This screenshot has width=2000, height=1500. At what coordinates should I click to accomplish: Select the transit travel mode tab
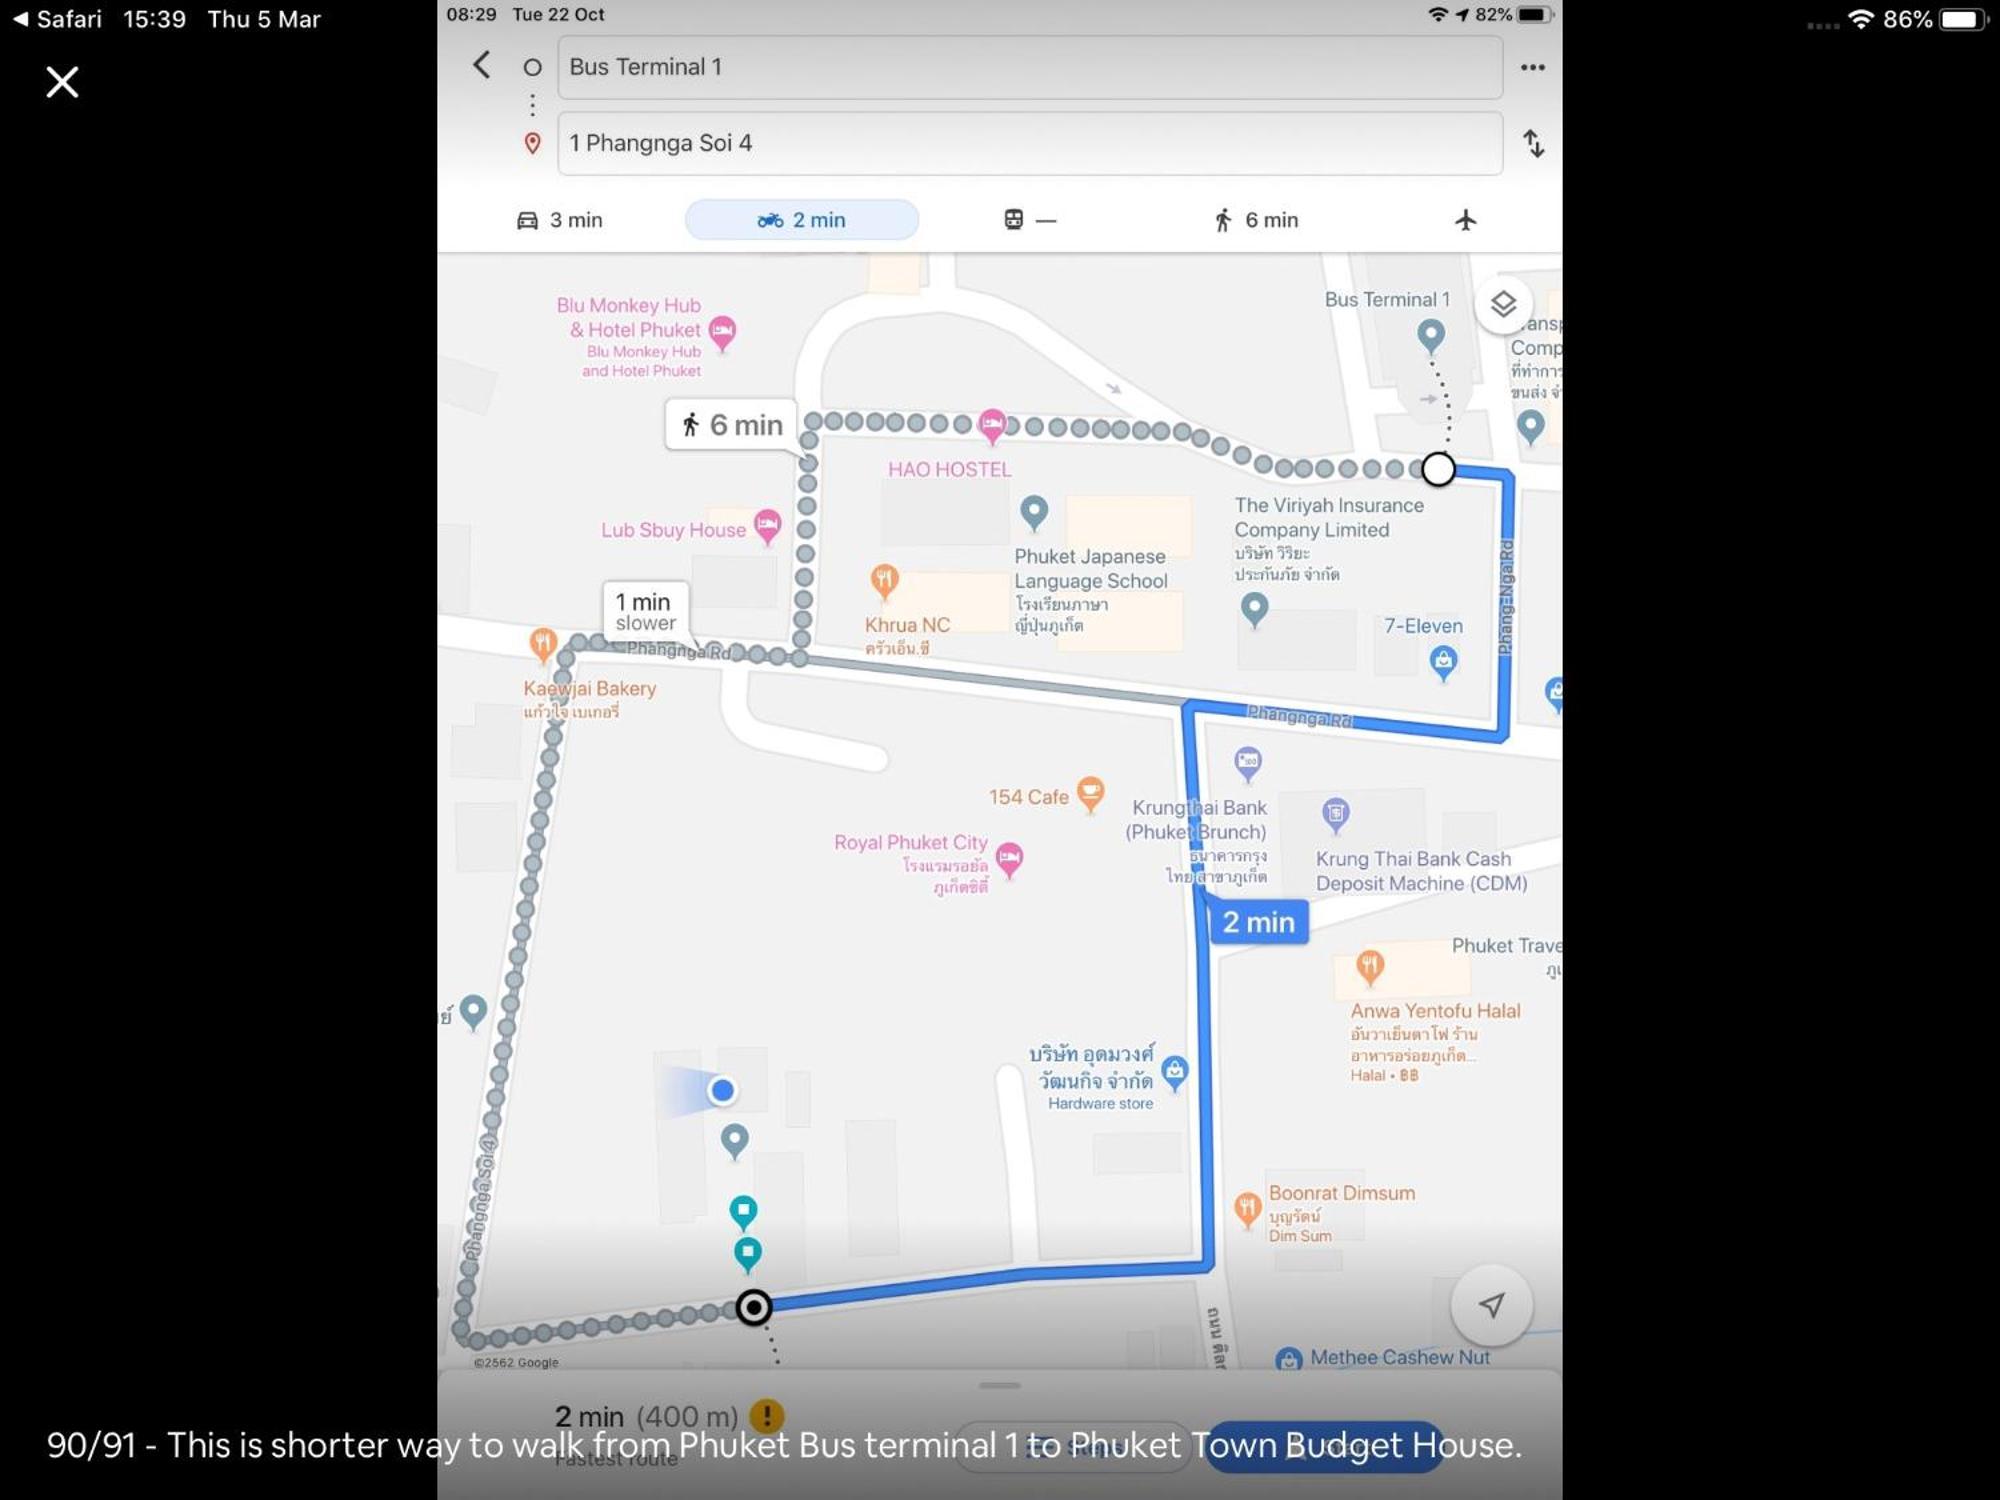click(x=1029, y=220)
